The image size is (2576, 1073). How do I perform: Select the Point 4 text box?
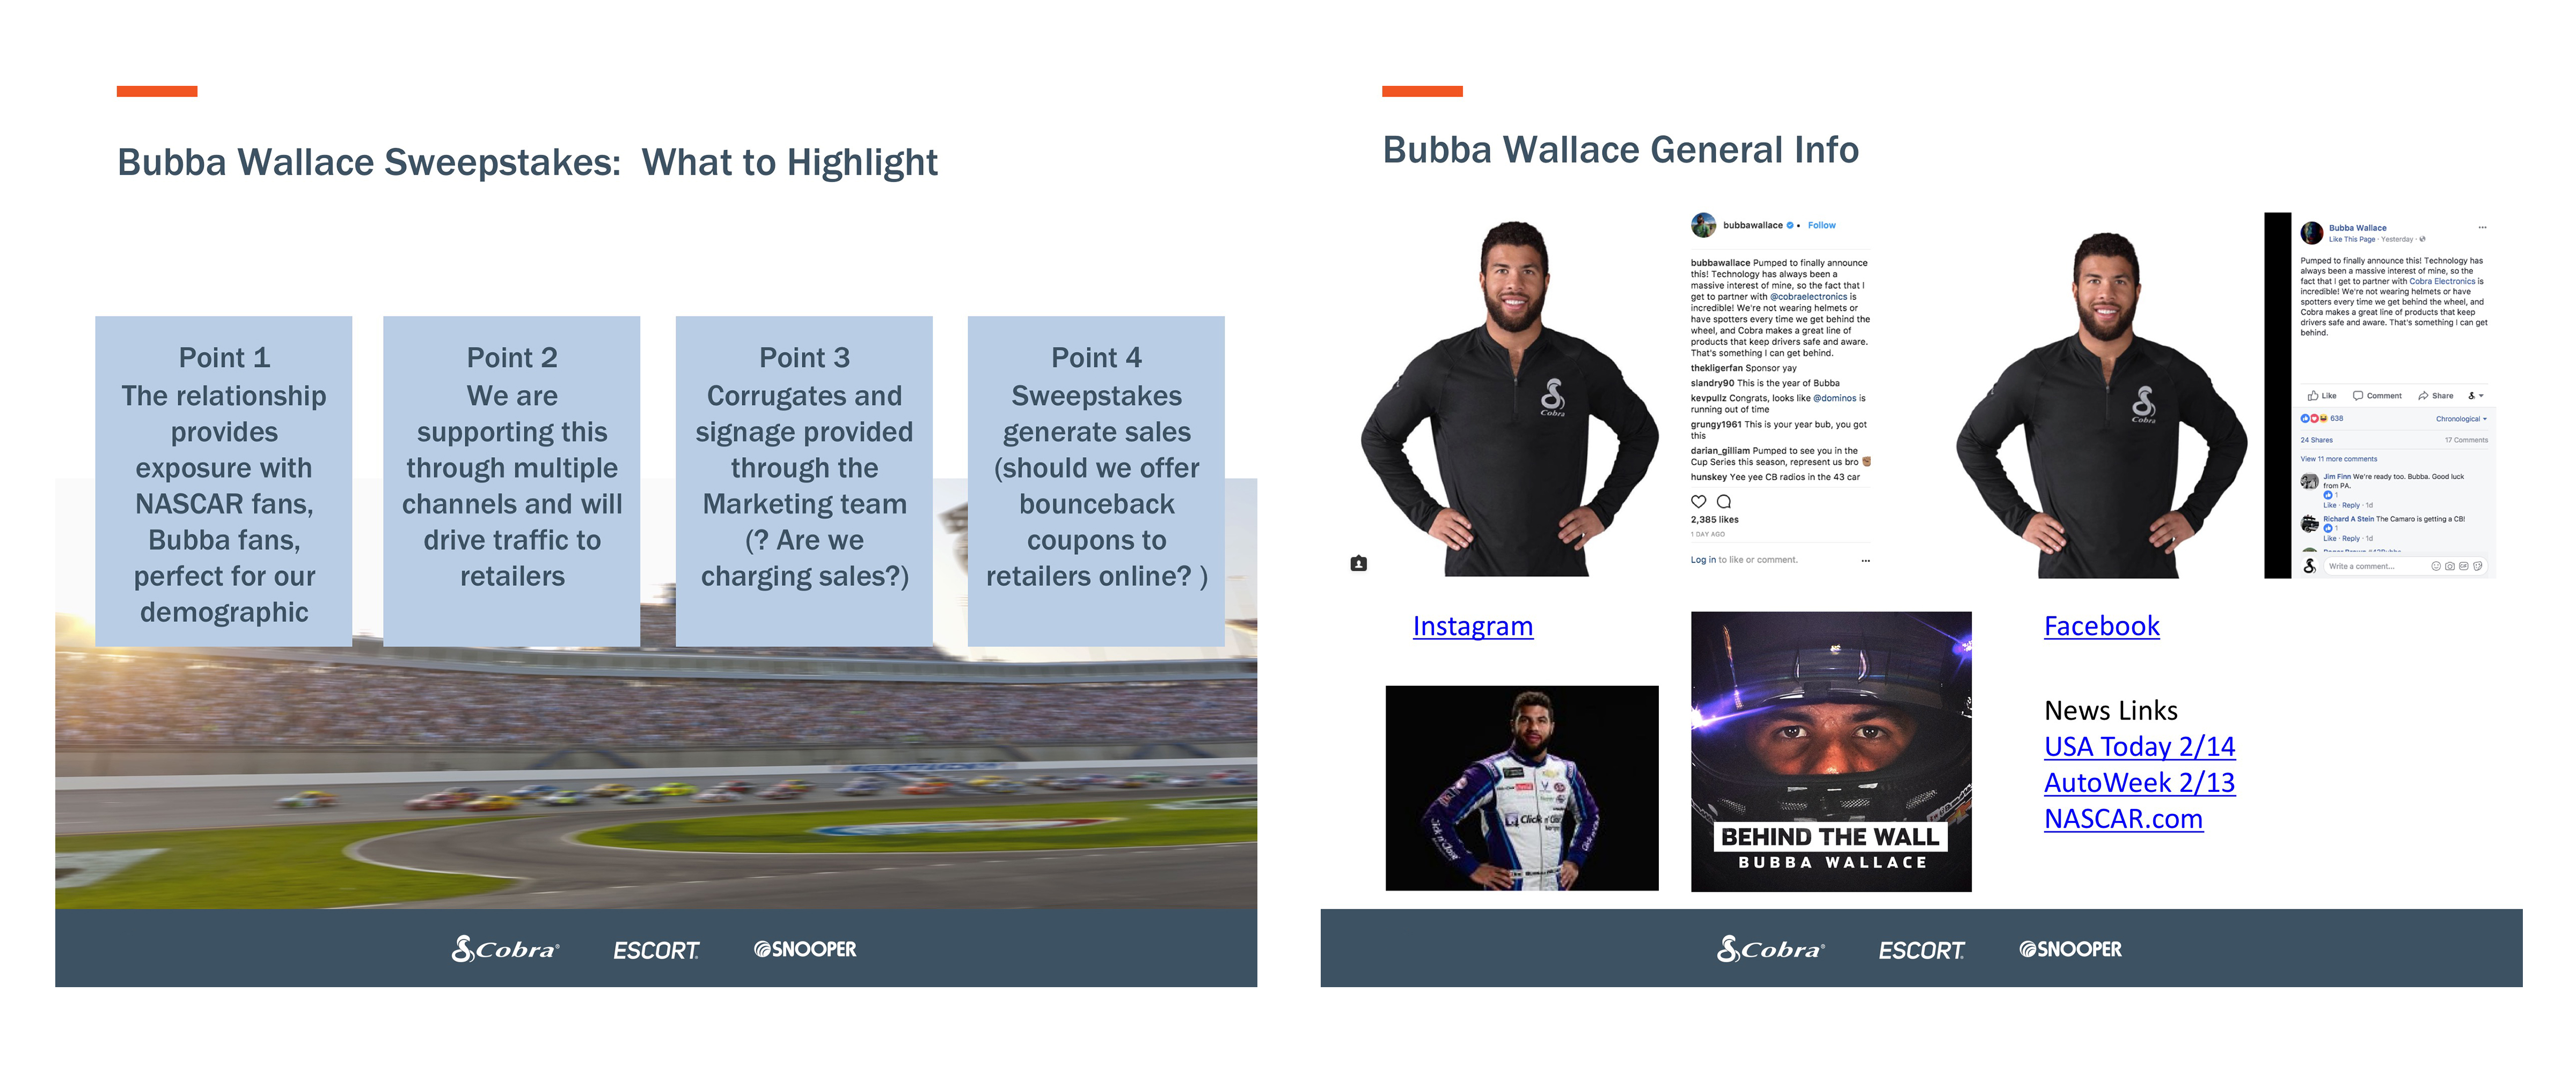click(x=1096, y=480)
